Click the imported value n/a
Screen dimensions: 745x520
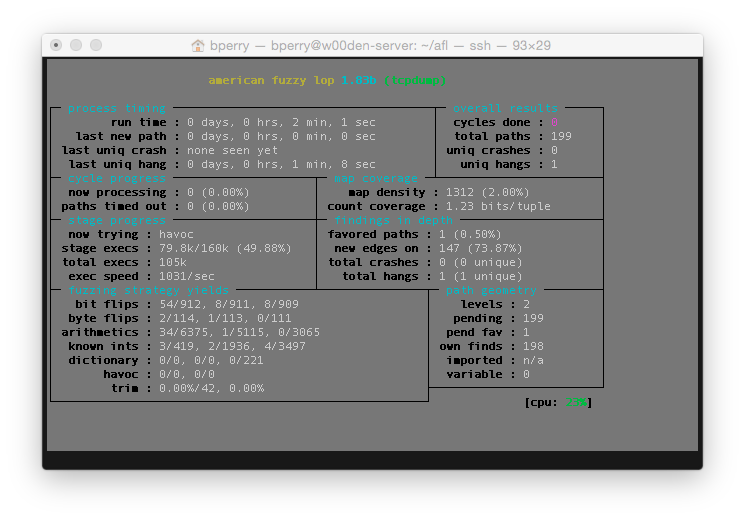click(x=533, y=360)
